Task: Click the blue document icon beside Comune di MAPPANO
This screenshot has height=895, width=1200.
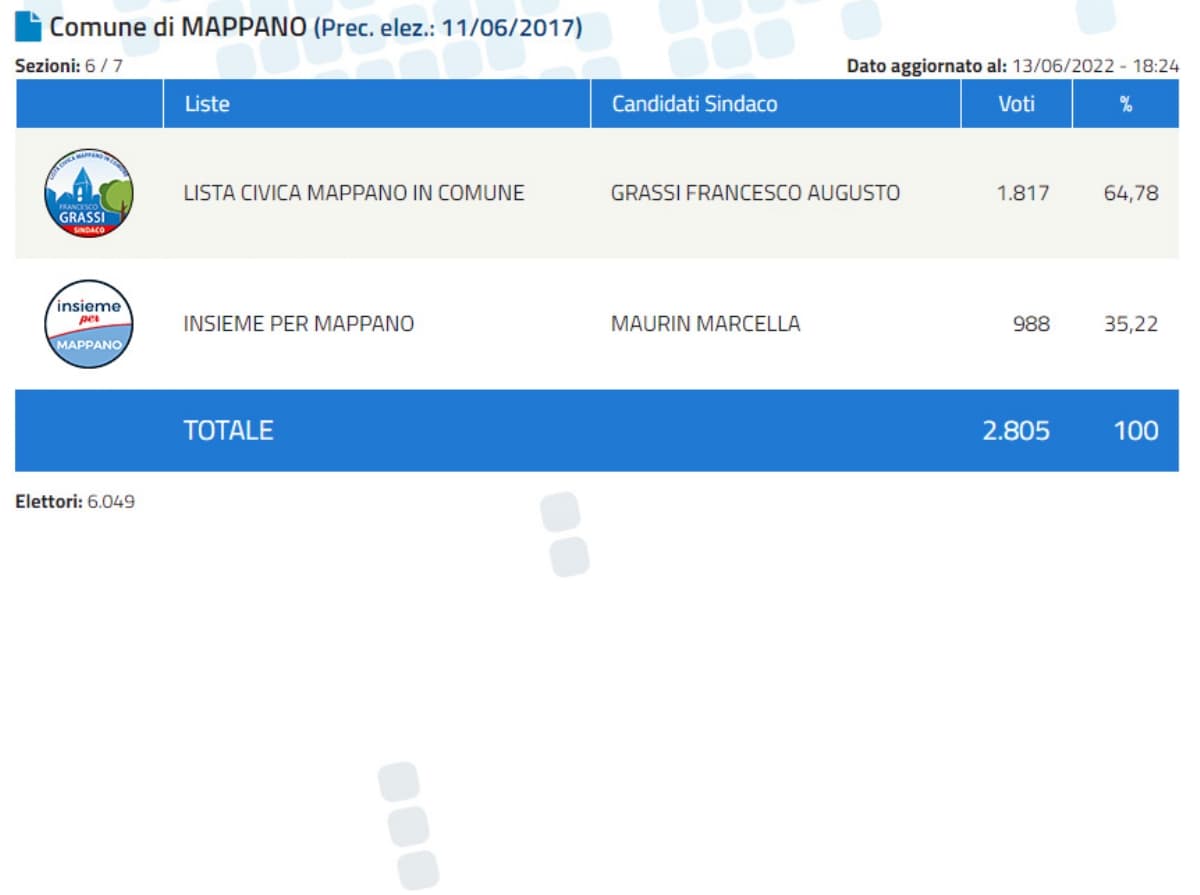Action: point(29,27)
